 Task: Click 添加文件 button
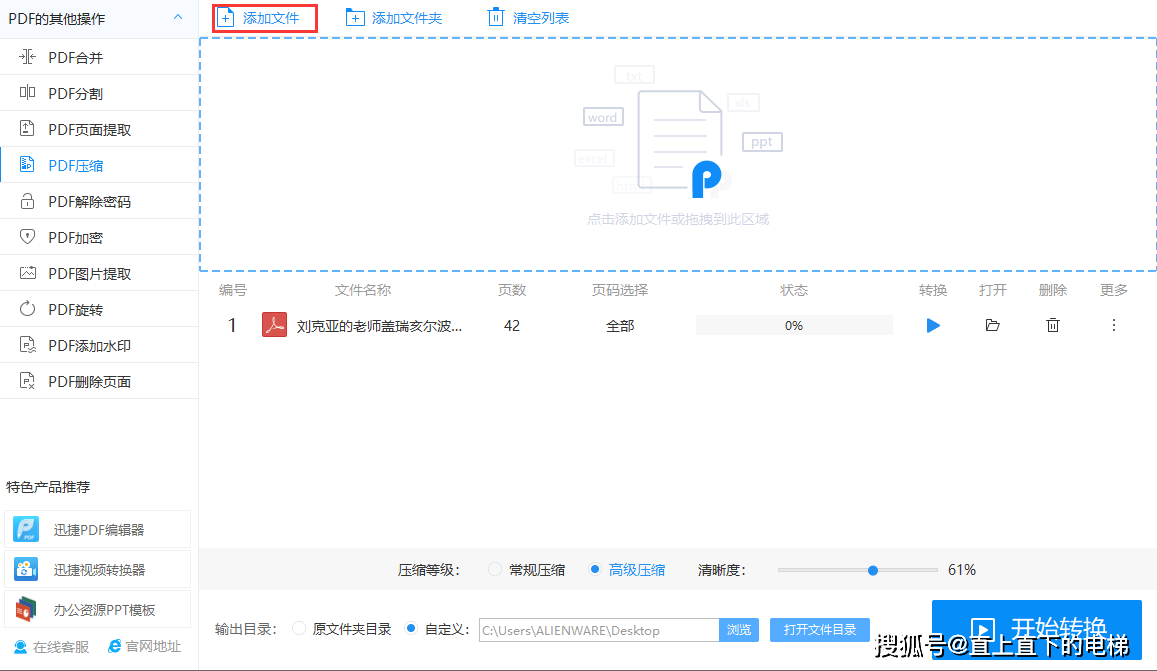click(265, 18)
